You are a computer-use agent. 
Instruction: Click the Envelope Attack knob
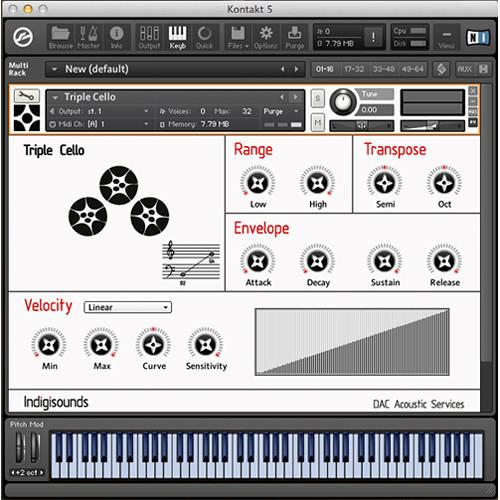tap(258, 261)
